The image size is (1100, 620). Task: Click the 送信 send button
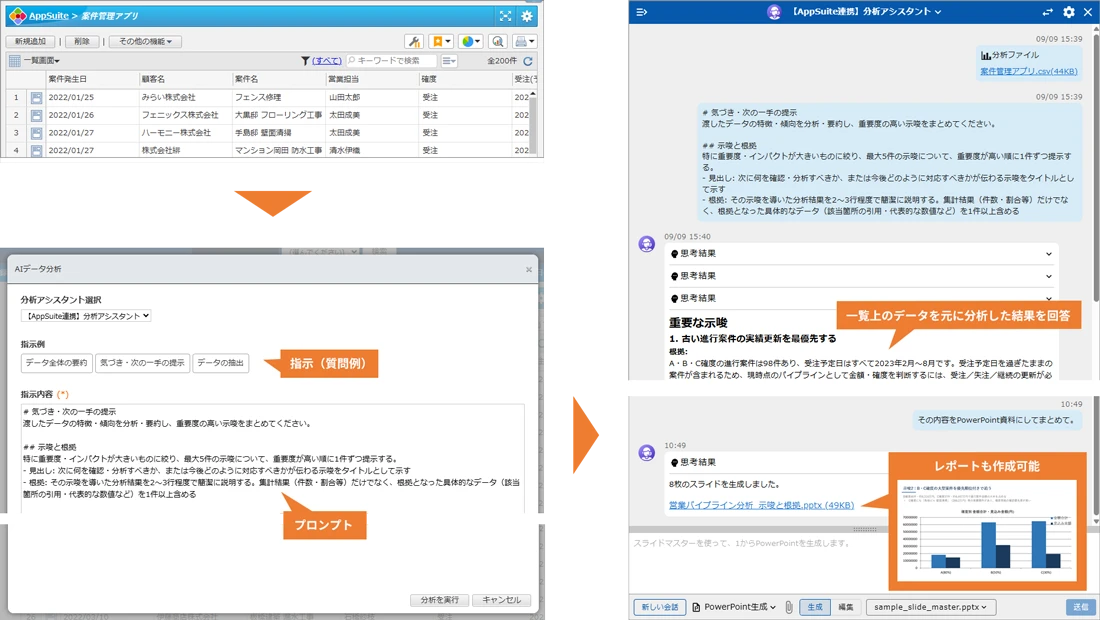pos(1080,607)
